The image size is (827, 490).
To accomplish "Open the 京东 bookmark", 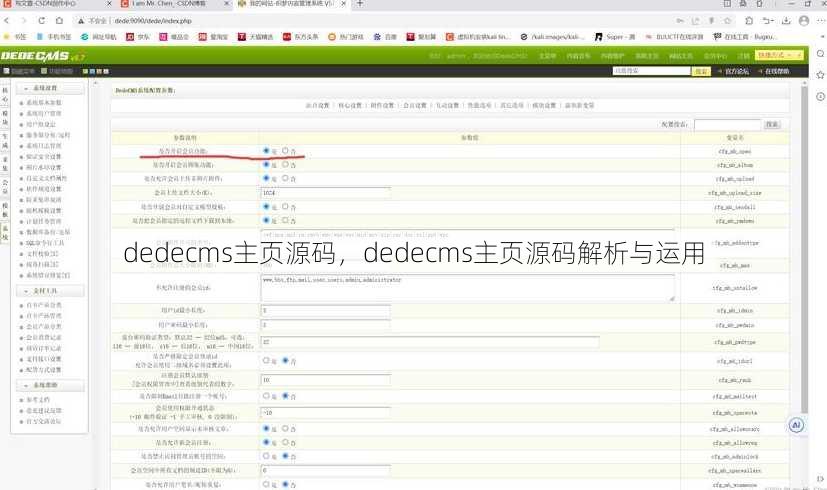I will pos(137,37).
